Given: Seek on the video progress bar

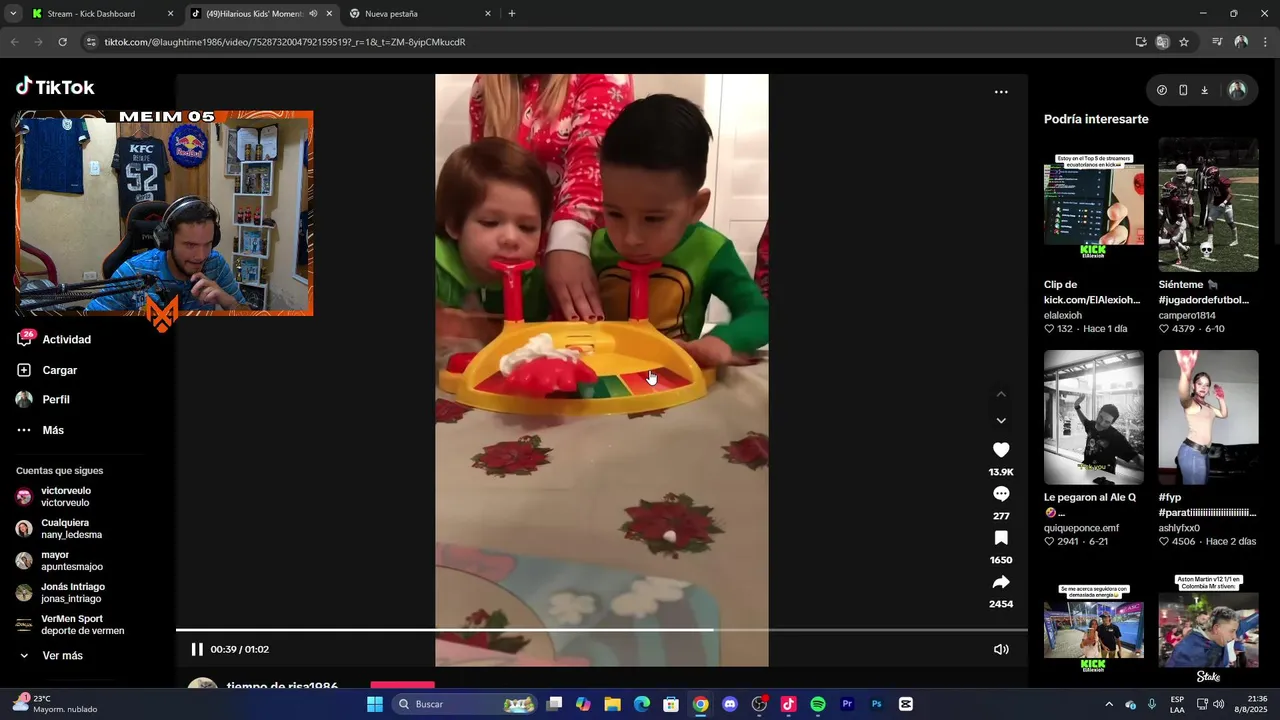Looking at the screenshot, I should pyautogui.click(x=601, y=630).
